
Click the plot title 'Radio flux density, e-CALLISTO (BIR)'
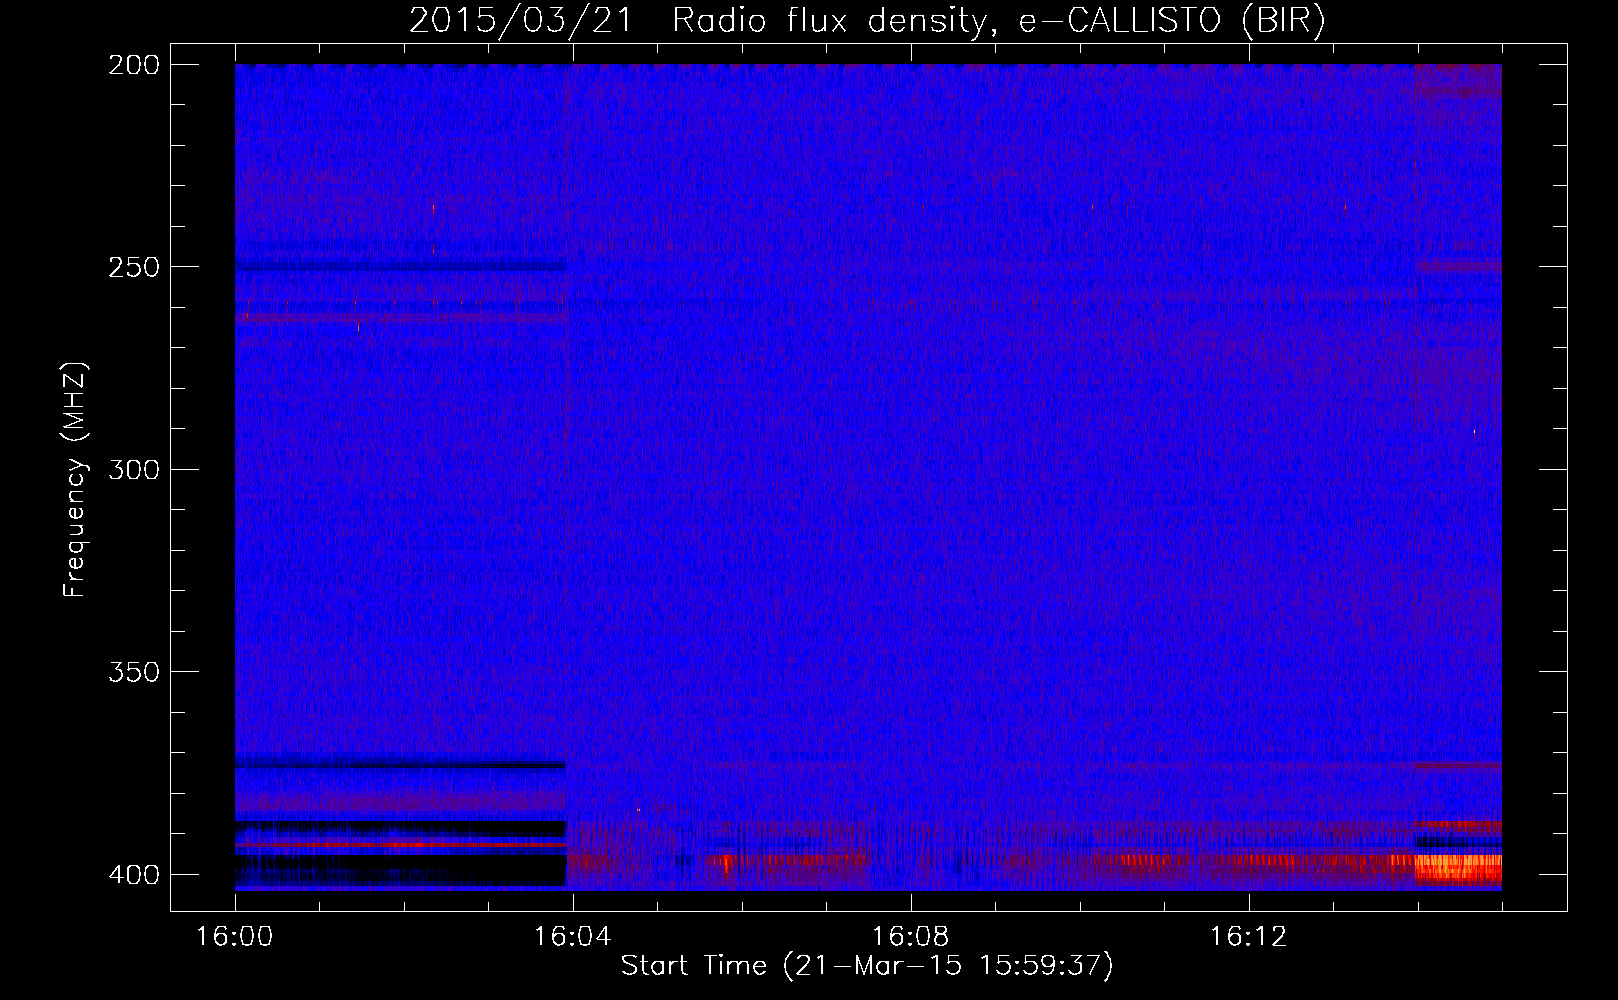[998, 20]
